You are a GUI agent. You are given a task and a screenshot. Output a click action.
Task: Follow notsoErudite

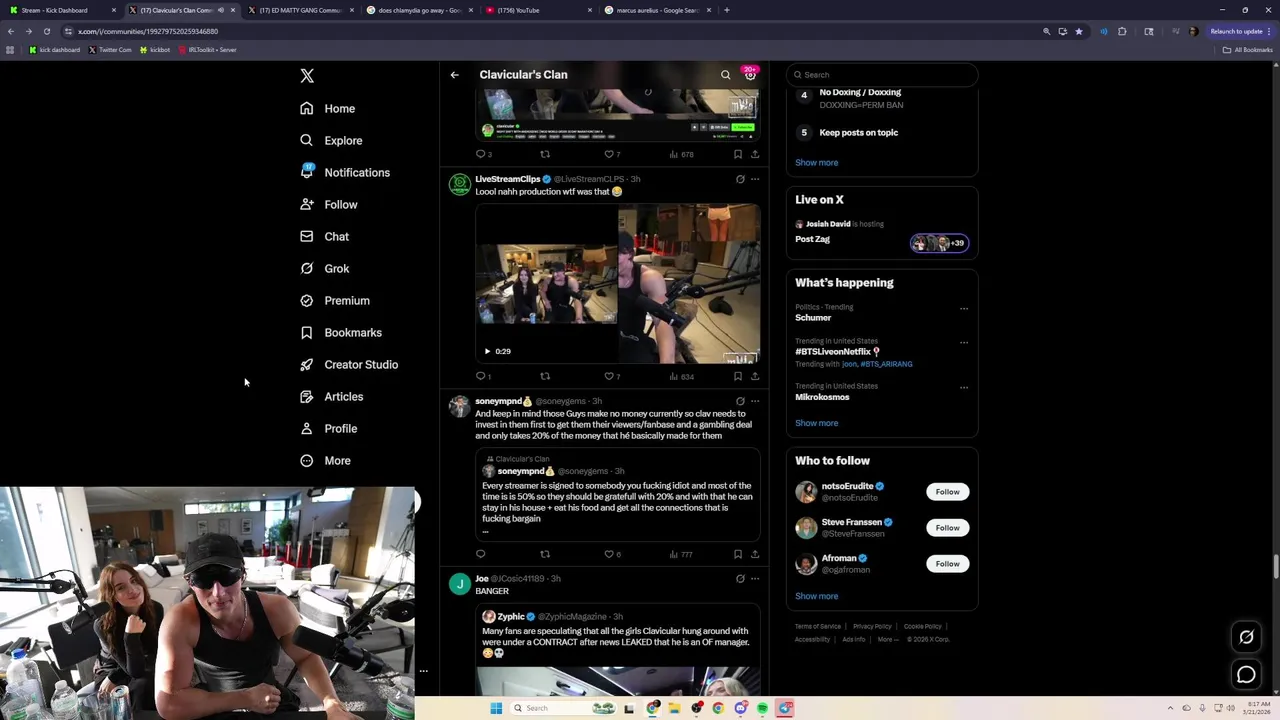[947, 492]
